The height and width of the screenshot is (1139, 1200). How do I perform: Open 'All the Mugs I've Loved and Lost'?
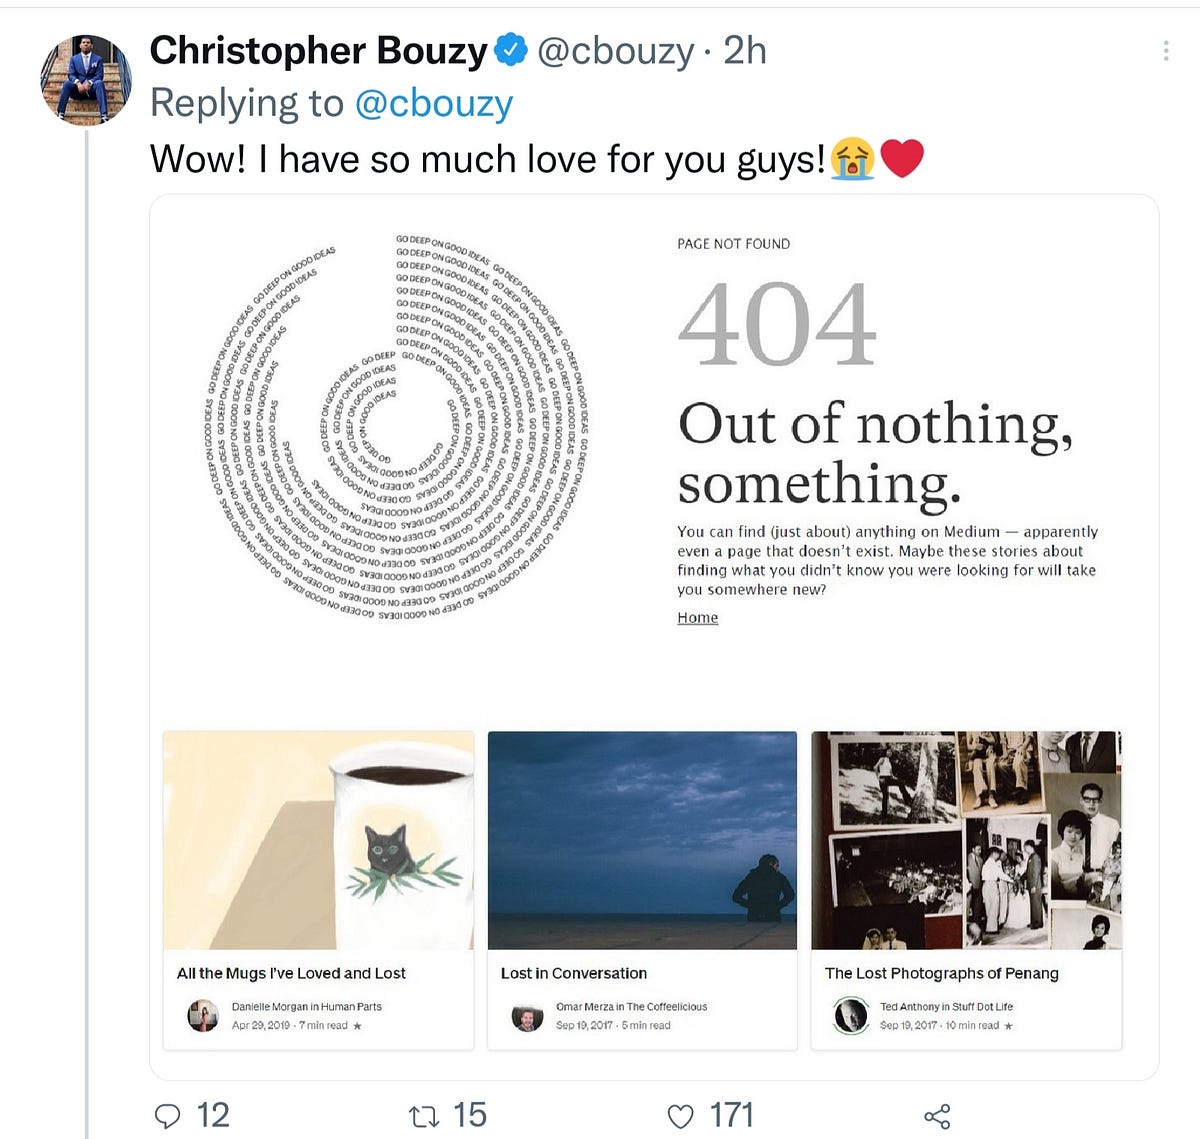[292, 972]
